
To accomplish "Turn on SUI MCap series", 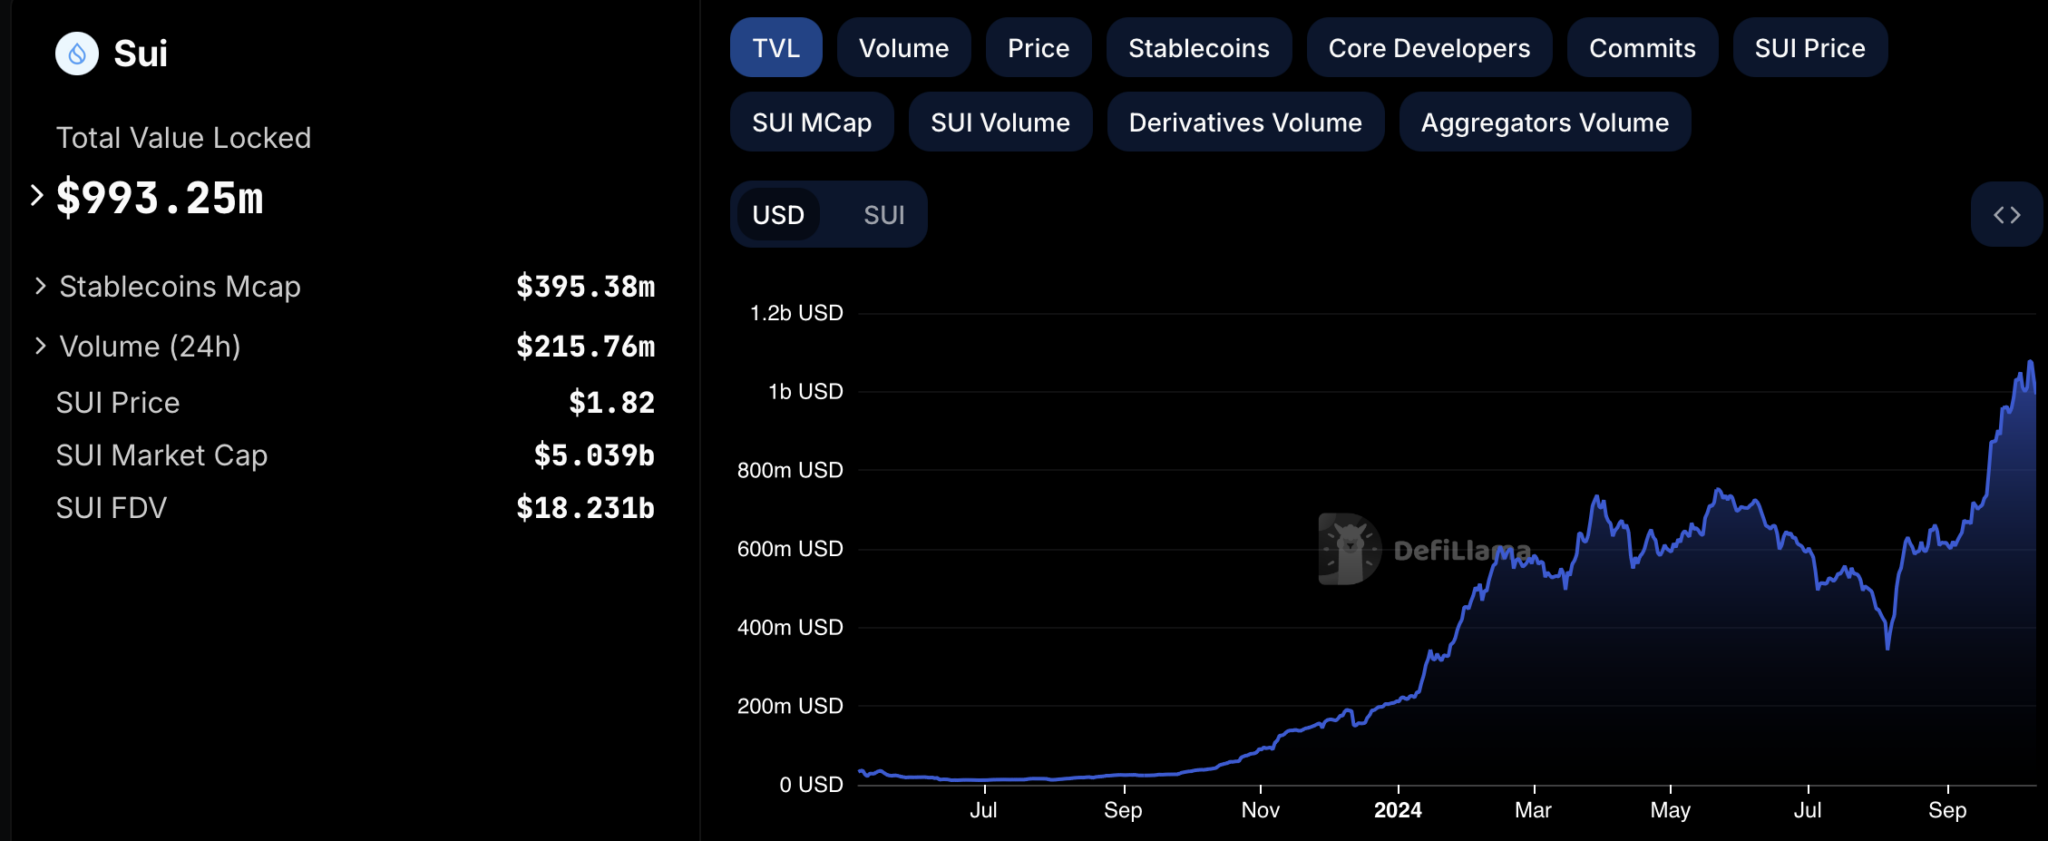I will click(811, 122).
